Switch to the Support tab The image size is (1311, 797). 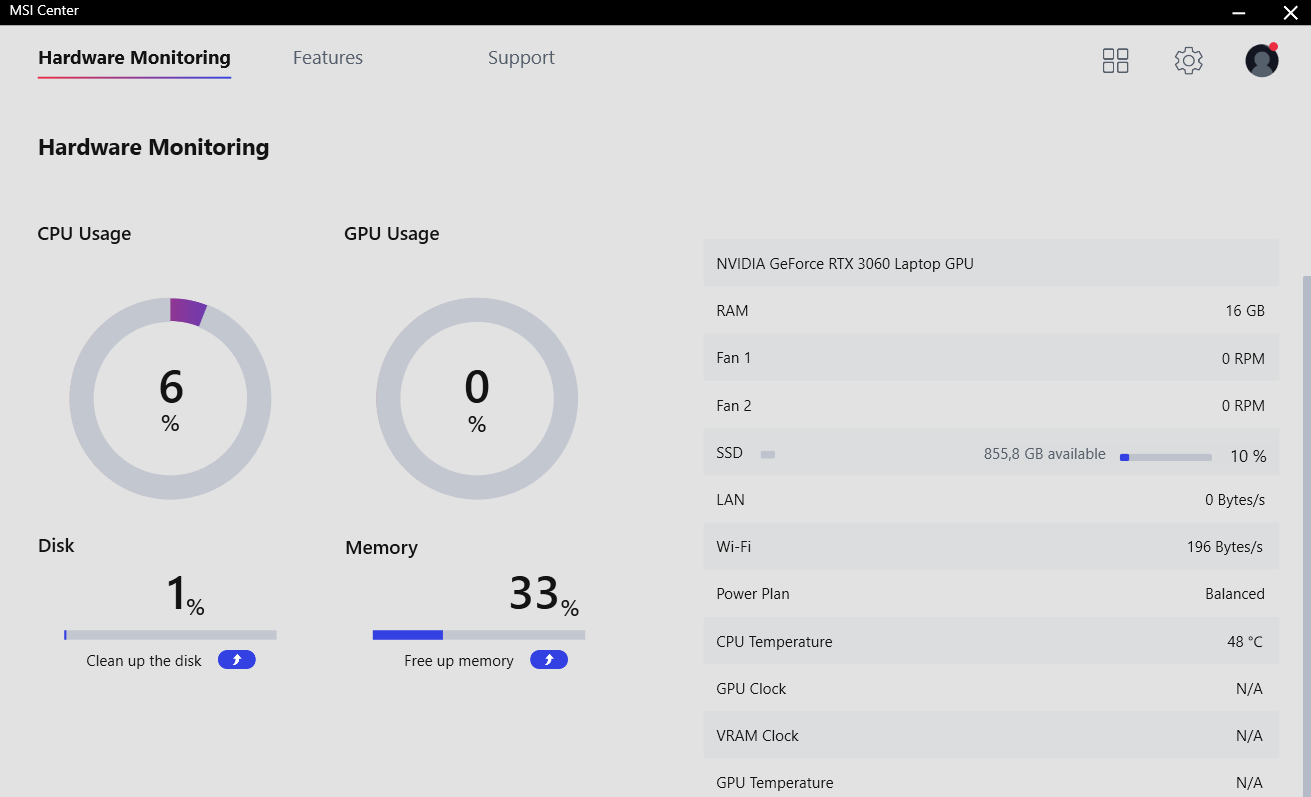pos(521,58)
